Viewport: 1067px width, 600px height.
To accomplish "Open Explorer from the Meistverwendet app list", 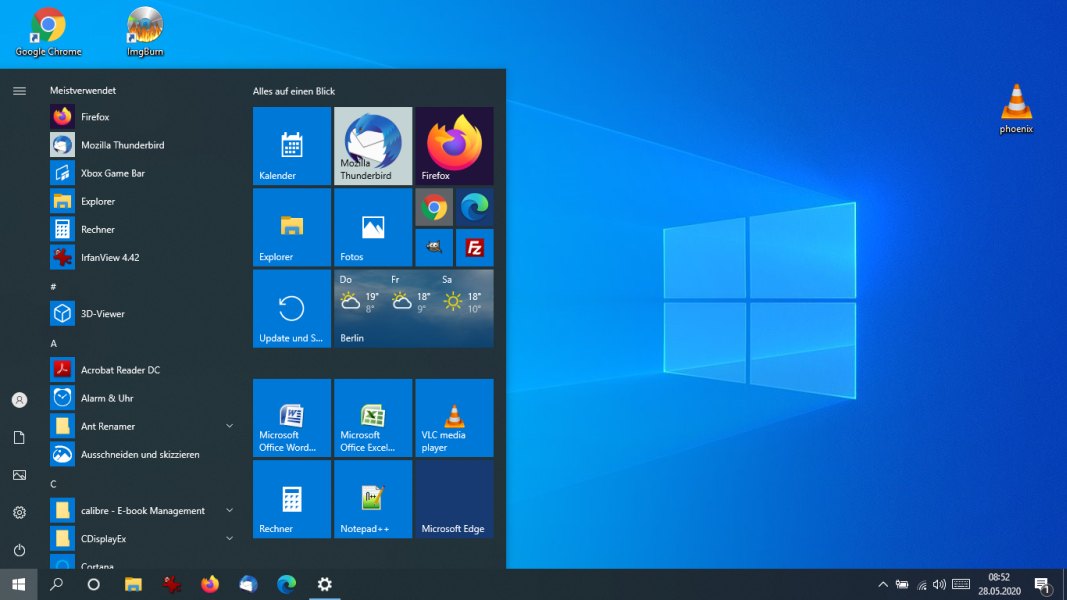I will pyautogui.click(x=142, y=201).
